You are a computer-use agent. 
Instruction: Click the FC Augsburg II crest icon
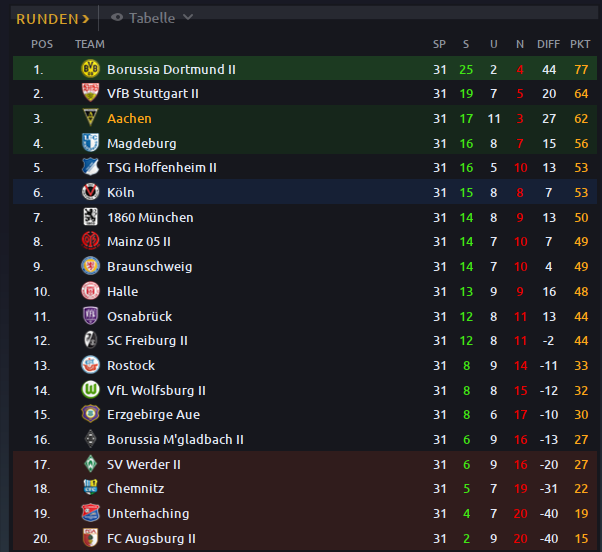pos(91,538)
